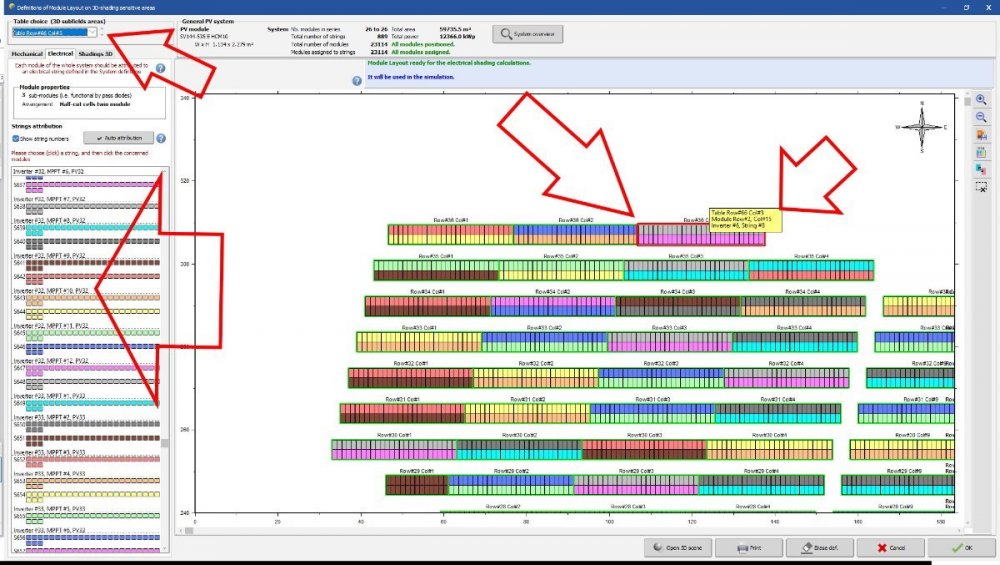Click the zoom in magnifier icon

[x=980, y=100]
